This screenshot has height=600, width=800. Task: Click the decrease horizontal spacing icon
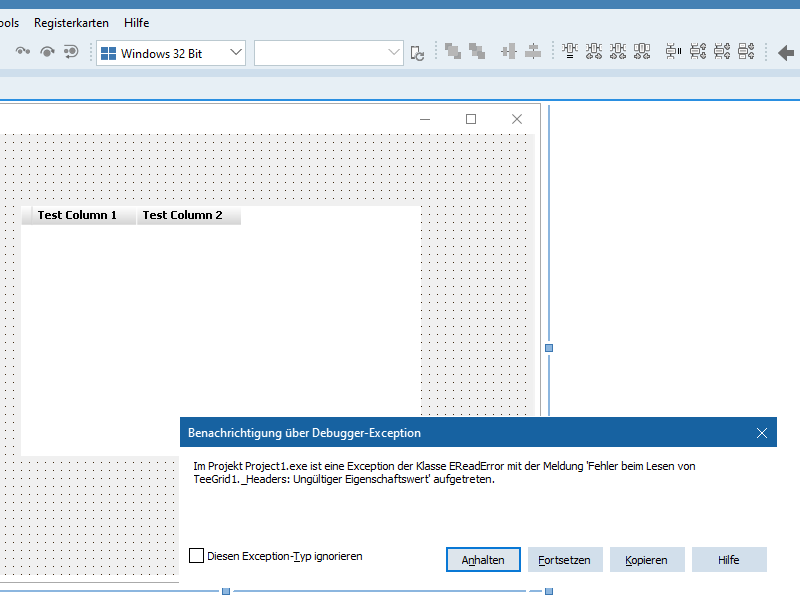click(x=618, y=52)
